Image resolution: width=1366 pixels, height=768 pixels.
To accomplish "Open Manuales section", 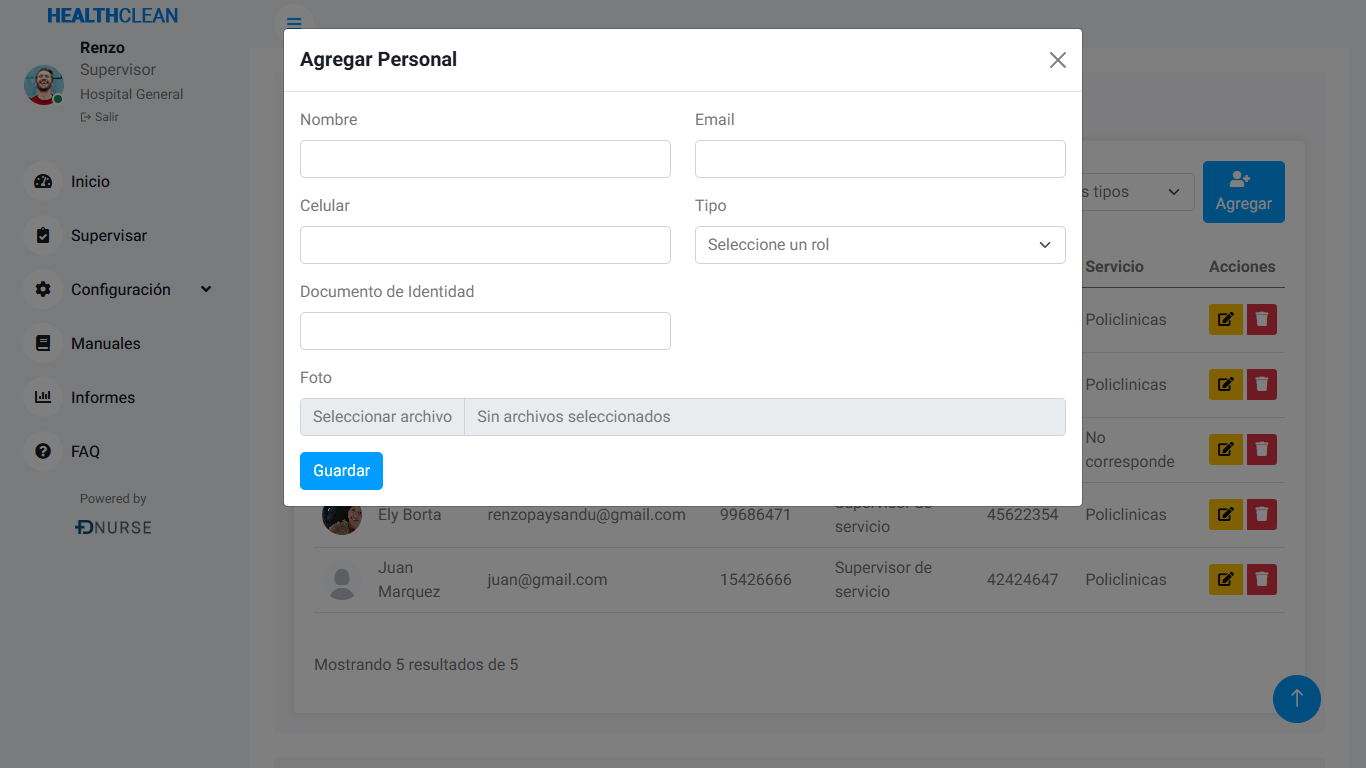I will pos(105,344).
